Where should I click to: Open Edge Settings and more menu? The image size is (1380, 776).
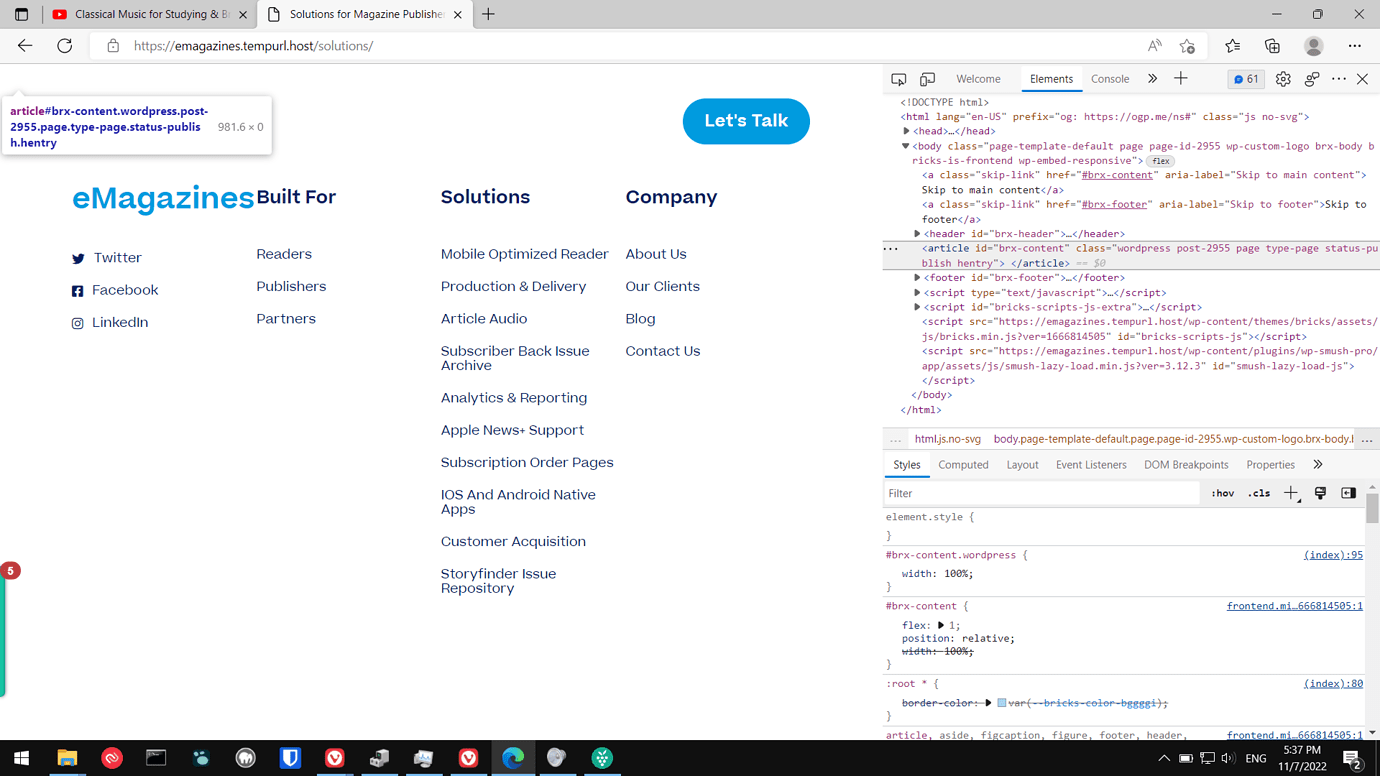pos(1355,46)
